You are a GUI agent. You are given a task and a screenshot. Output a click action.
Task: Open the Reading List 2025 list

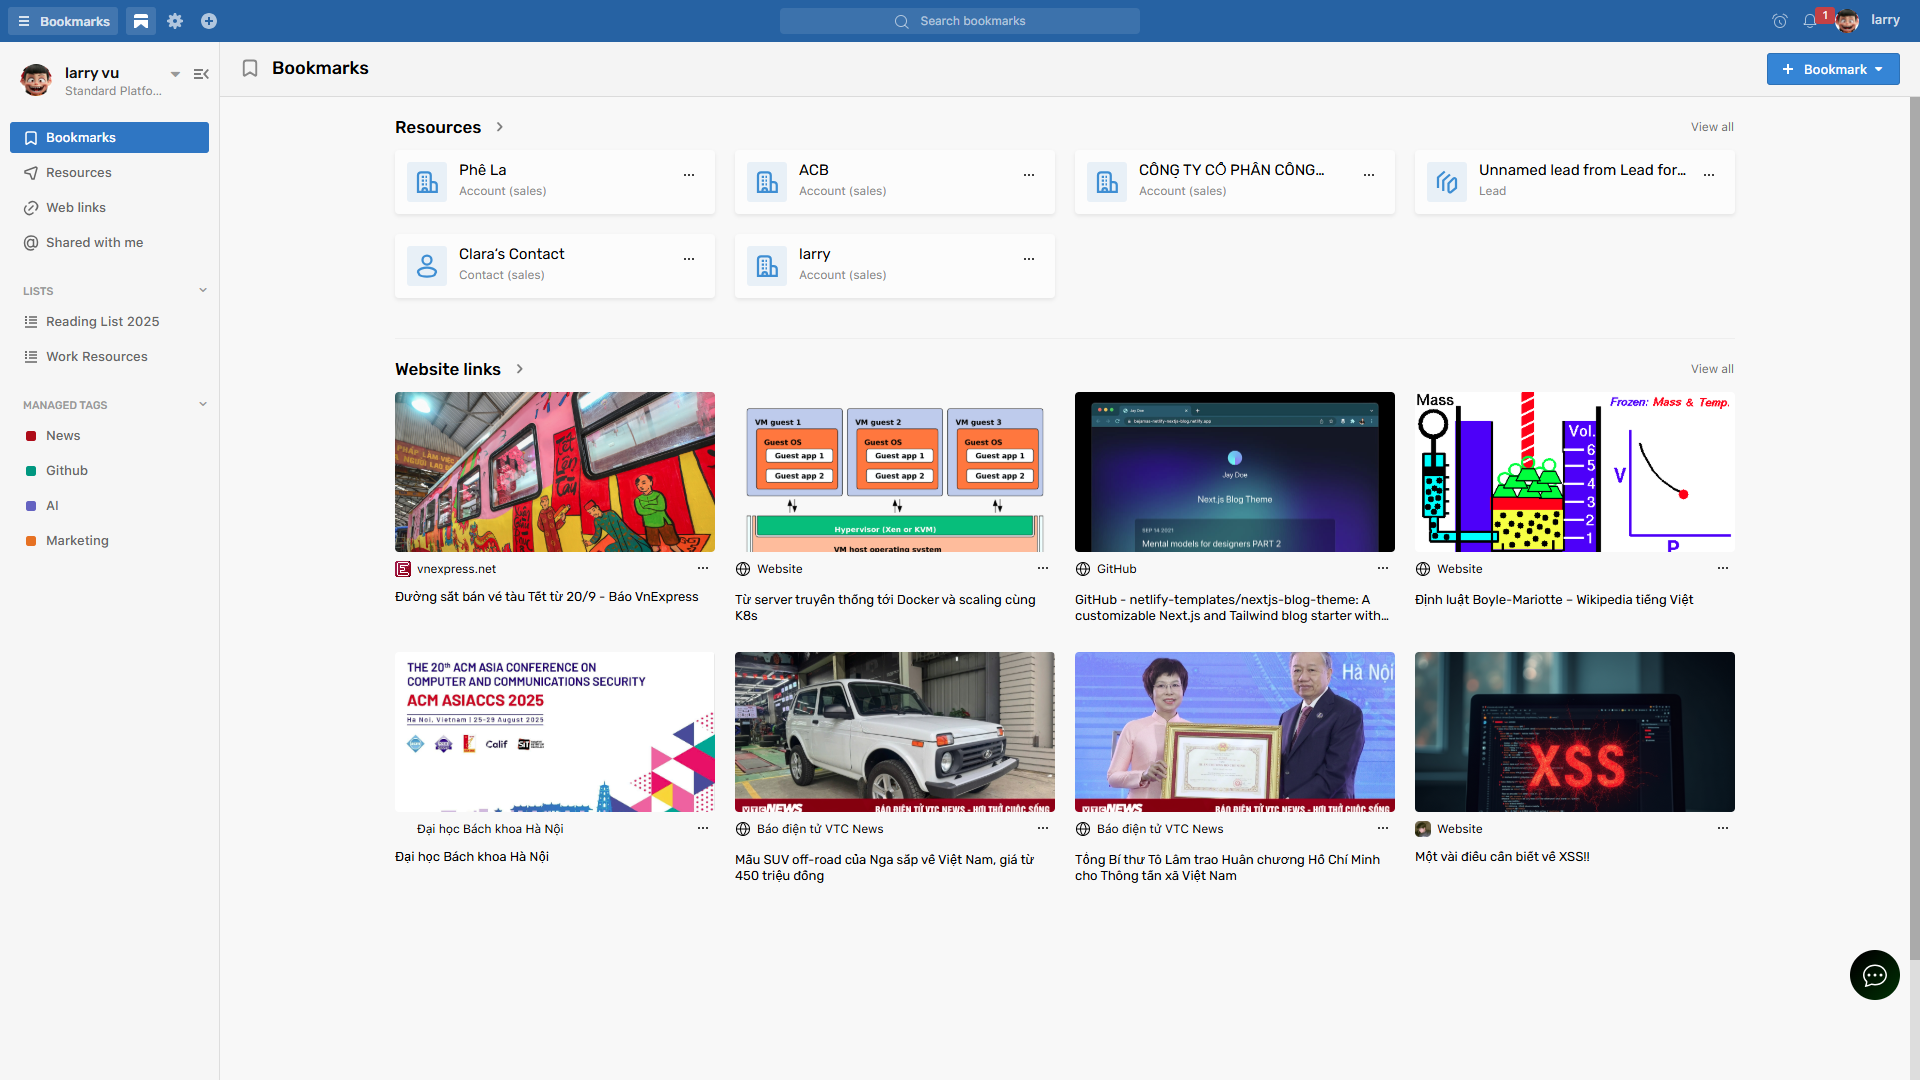[x=102, y=322]
